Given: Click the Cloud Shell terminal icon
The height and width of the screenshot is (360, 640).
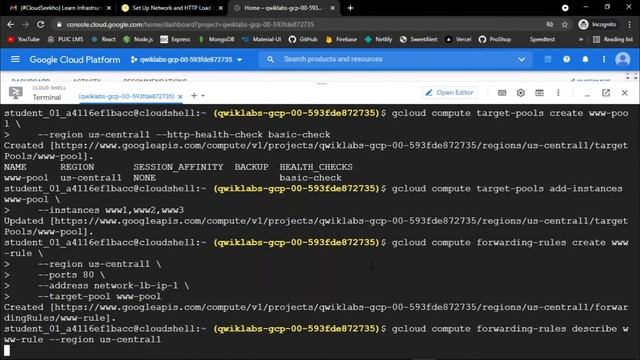Looking at the screenshot, I should [x=16, y=93].
